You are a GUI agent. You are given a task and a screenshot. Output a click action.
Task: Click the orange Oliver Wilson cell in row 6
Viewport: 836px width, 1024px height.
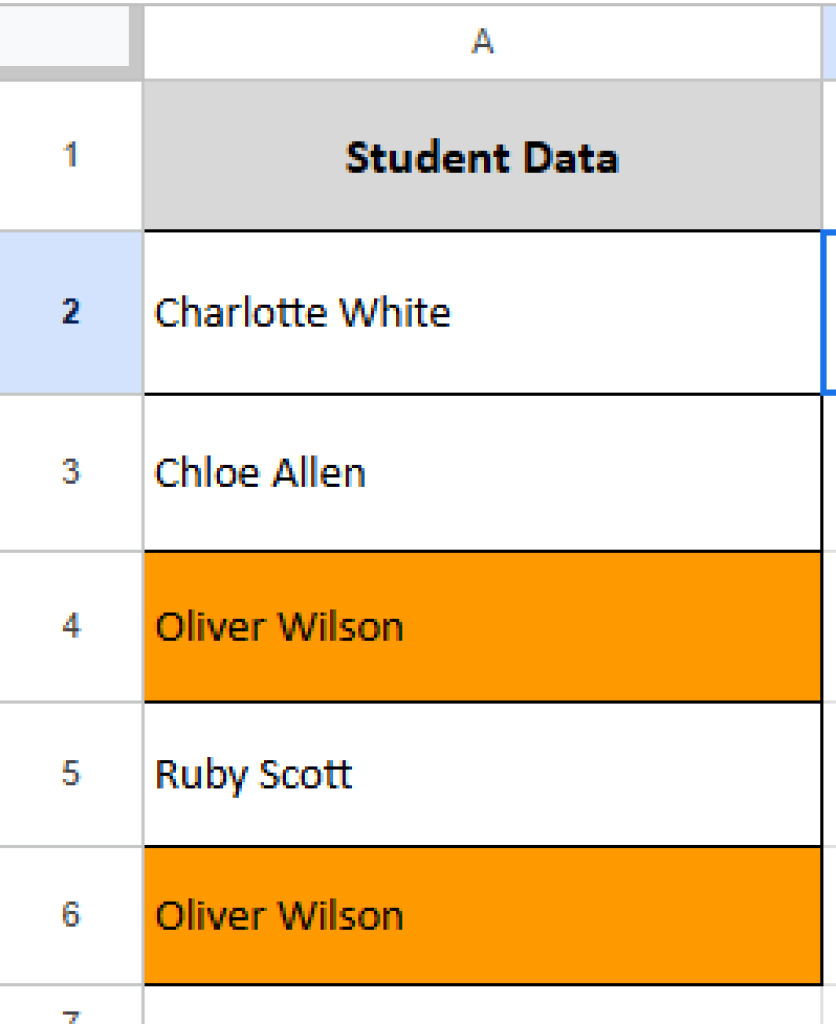(482, 915)
